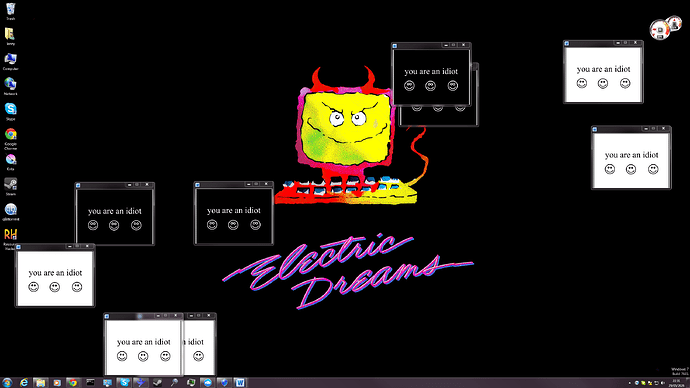Open File Explorer from the taskbar
The width and height of the screenshot is (690, 388).
(40, 383)
